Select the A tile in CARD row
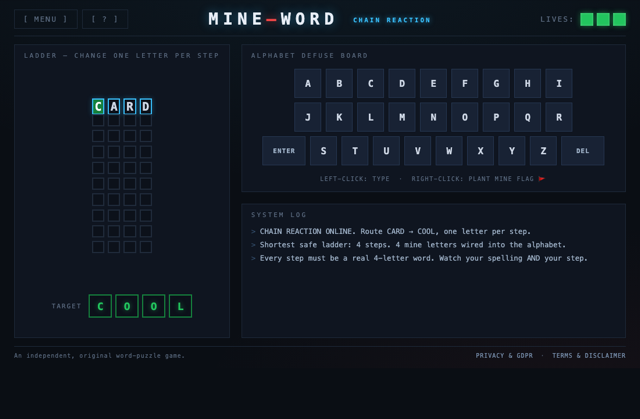 click(114, 106)
